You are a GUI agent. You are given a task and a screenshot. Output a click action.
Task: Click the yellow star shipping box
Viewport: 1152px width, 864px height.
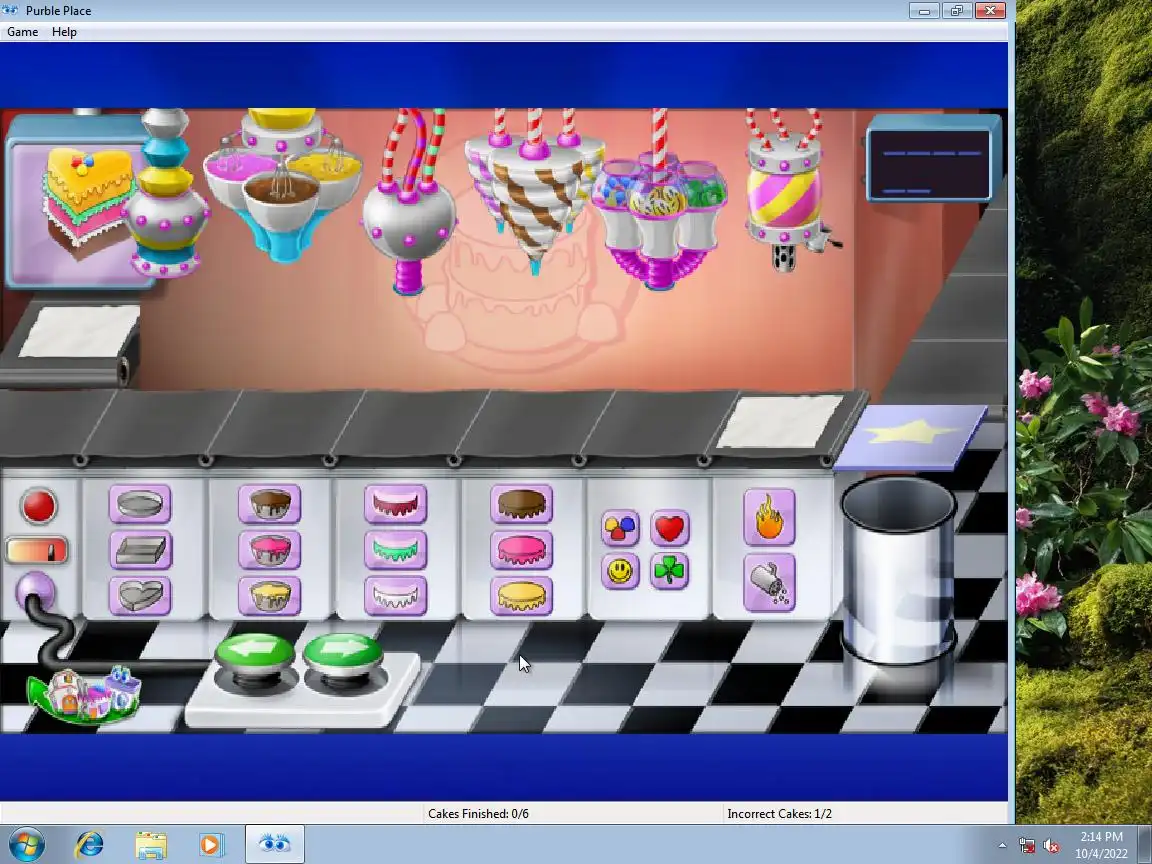point(912,438)
